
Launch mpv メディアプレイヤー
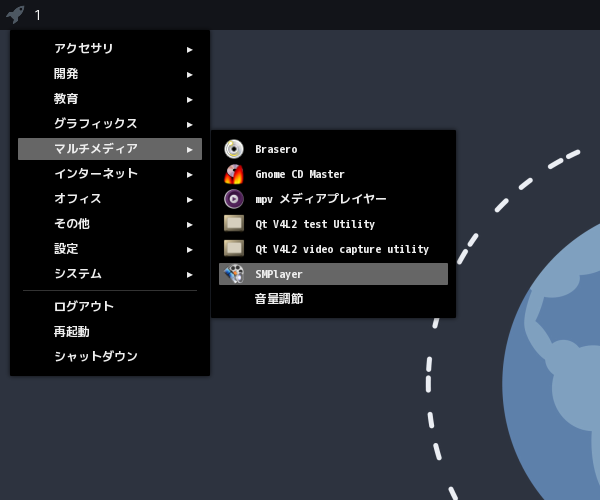click(x=333, y=199)
